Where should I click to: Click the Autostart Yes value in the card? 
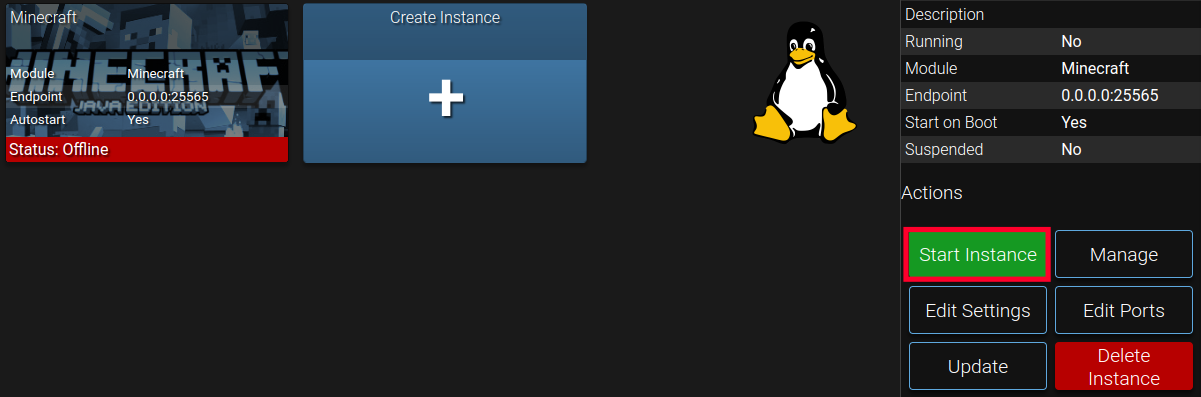pyautogui.click(x=138, y=119)
